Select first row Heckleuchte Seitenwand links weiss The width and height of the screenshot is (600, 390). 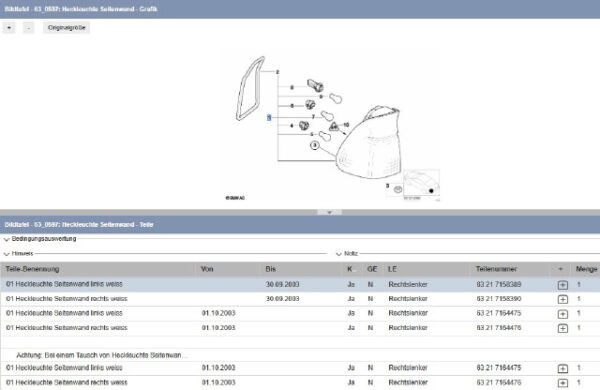pos(300,284)
